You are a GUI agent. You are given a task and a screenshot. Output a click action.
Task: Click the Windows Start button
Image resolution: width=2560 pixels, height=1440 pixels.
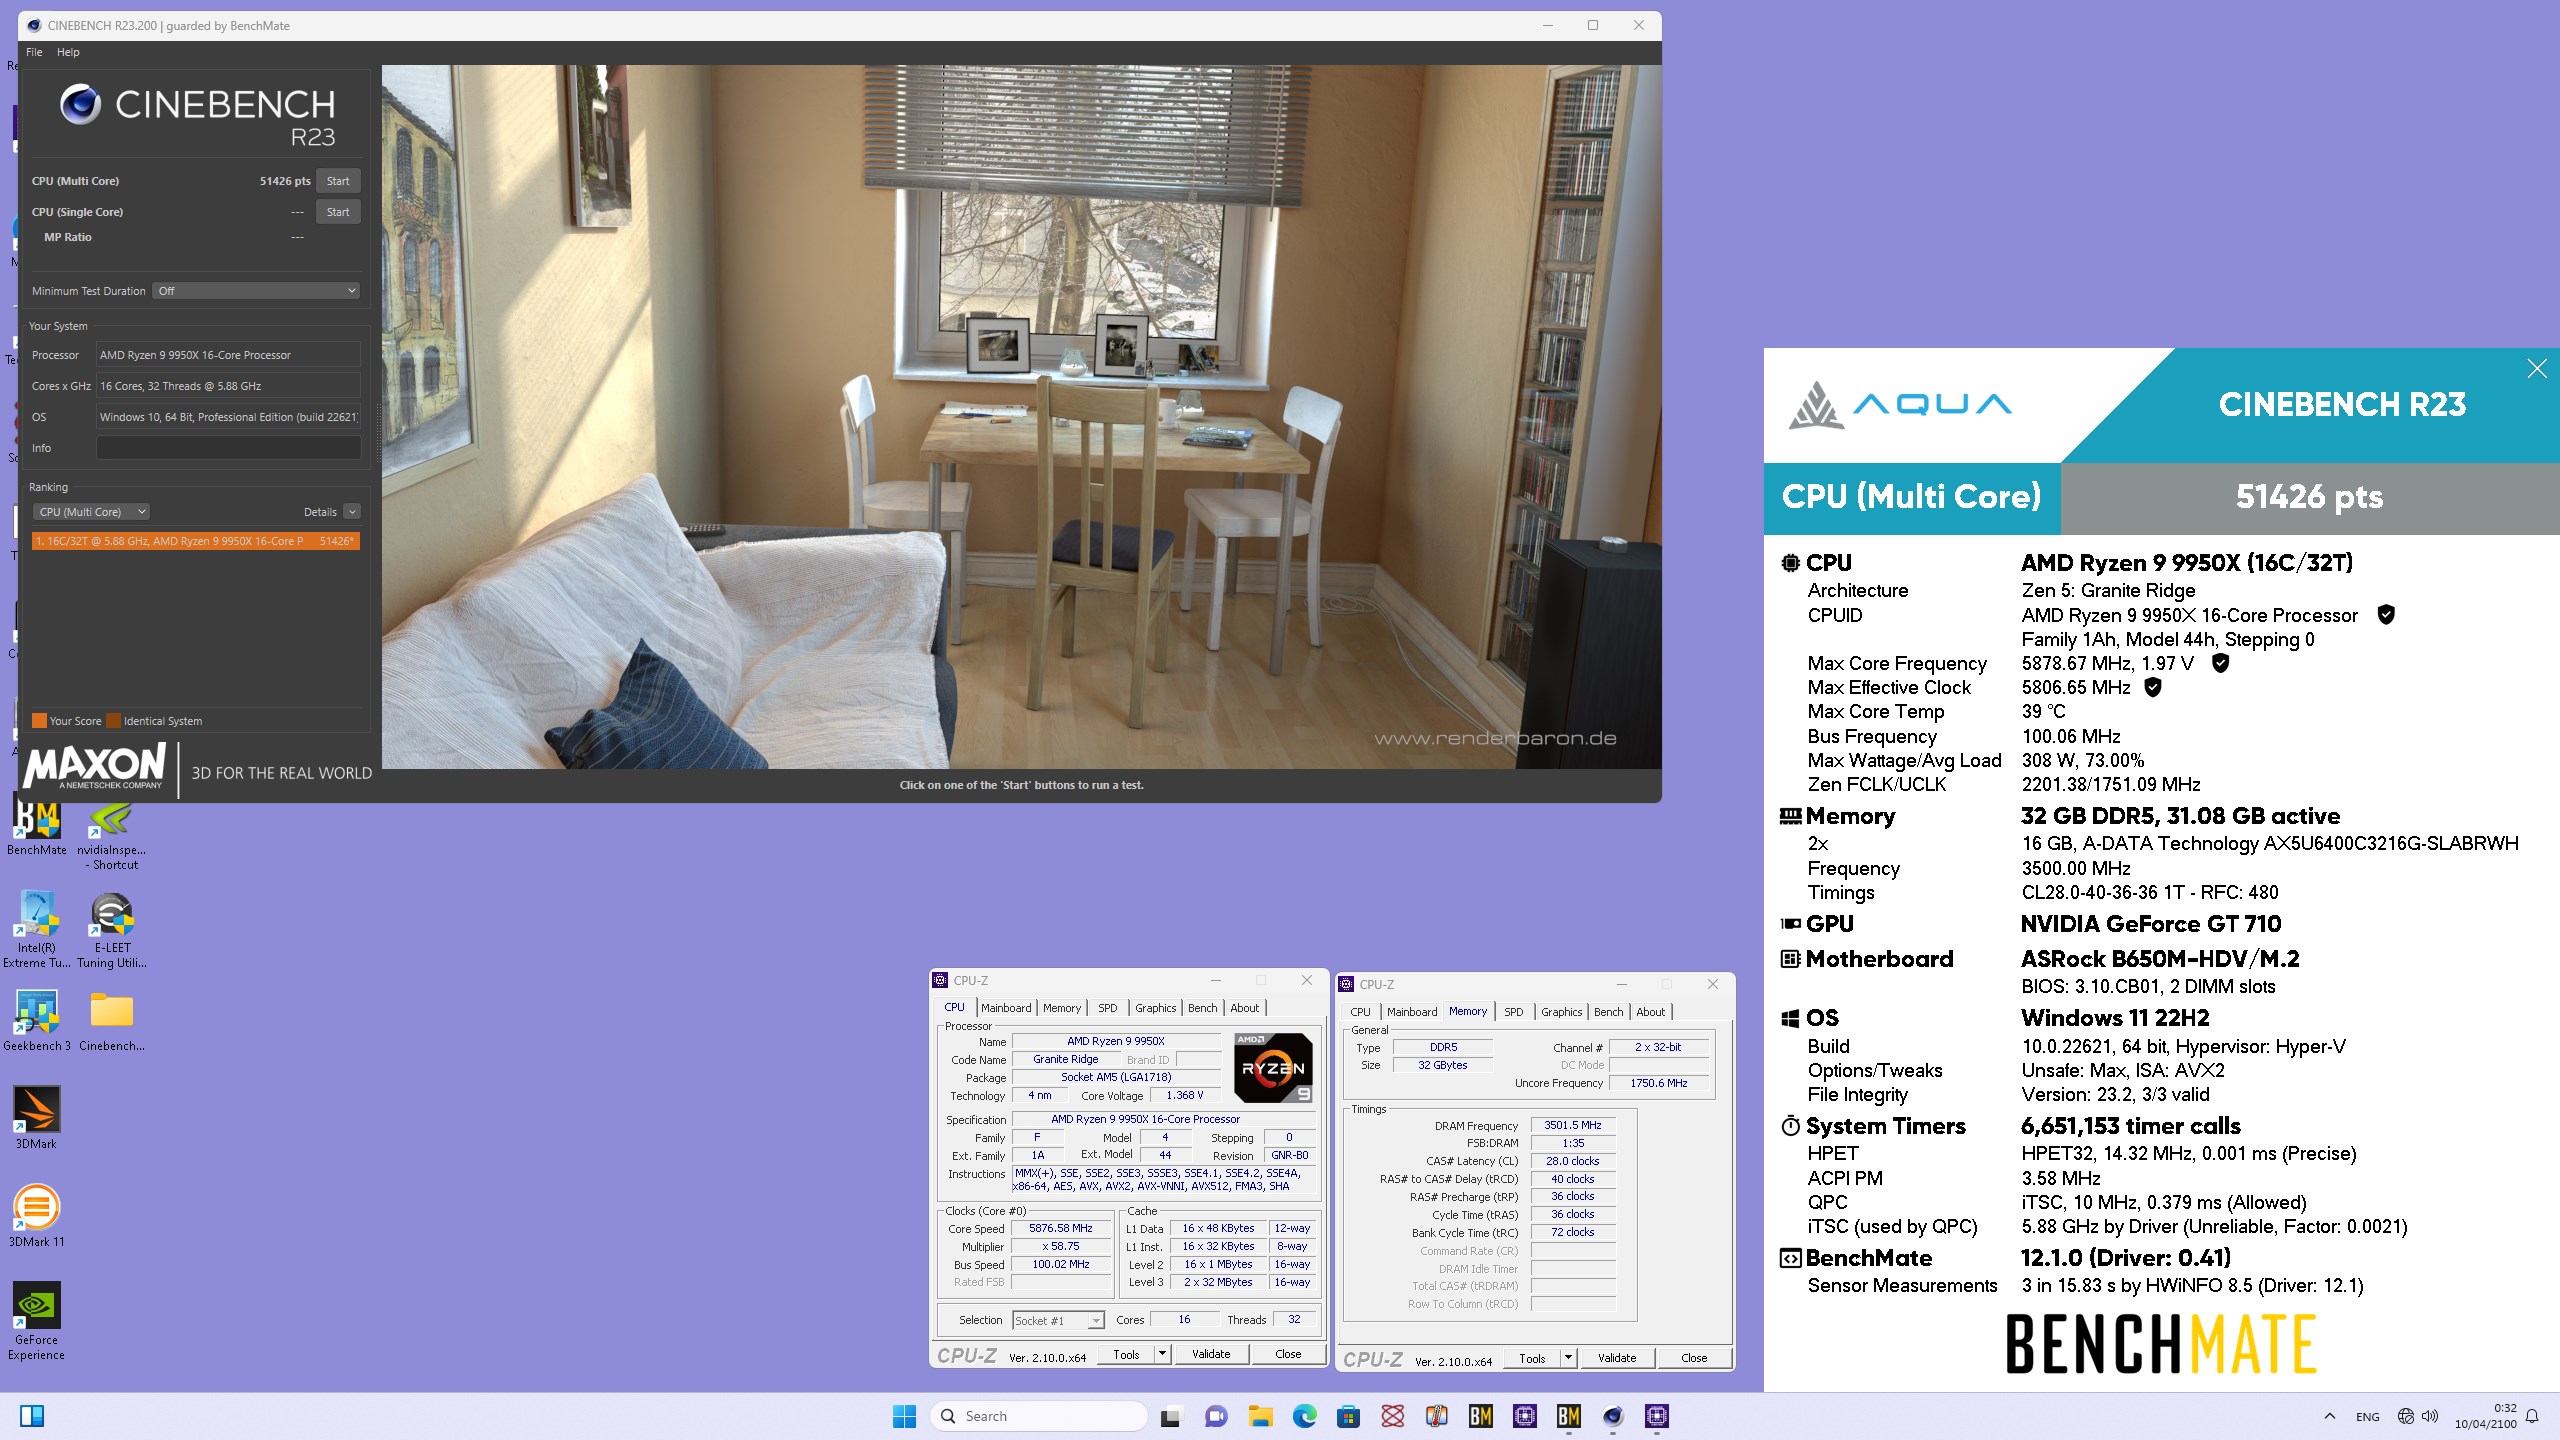click(904, 1416)
